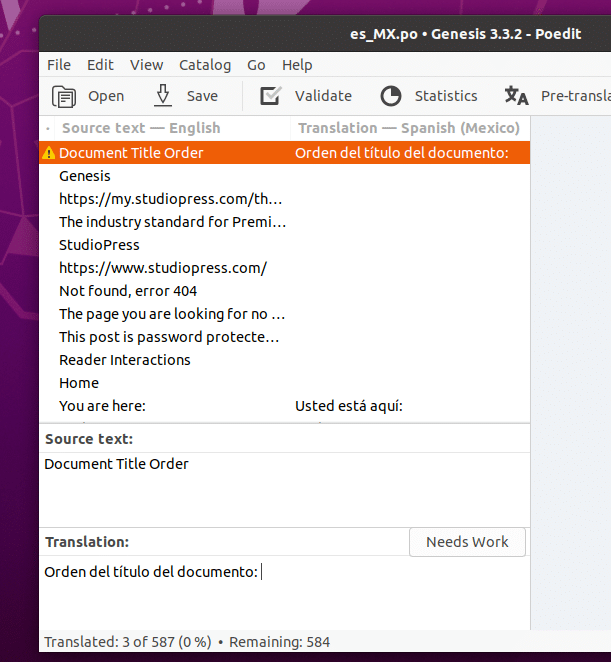Viewport: 611px width, 662px height.
Task: Click the Statistics pie chart icon
Action: point(391,96)
